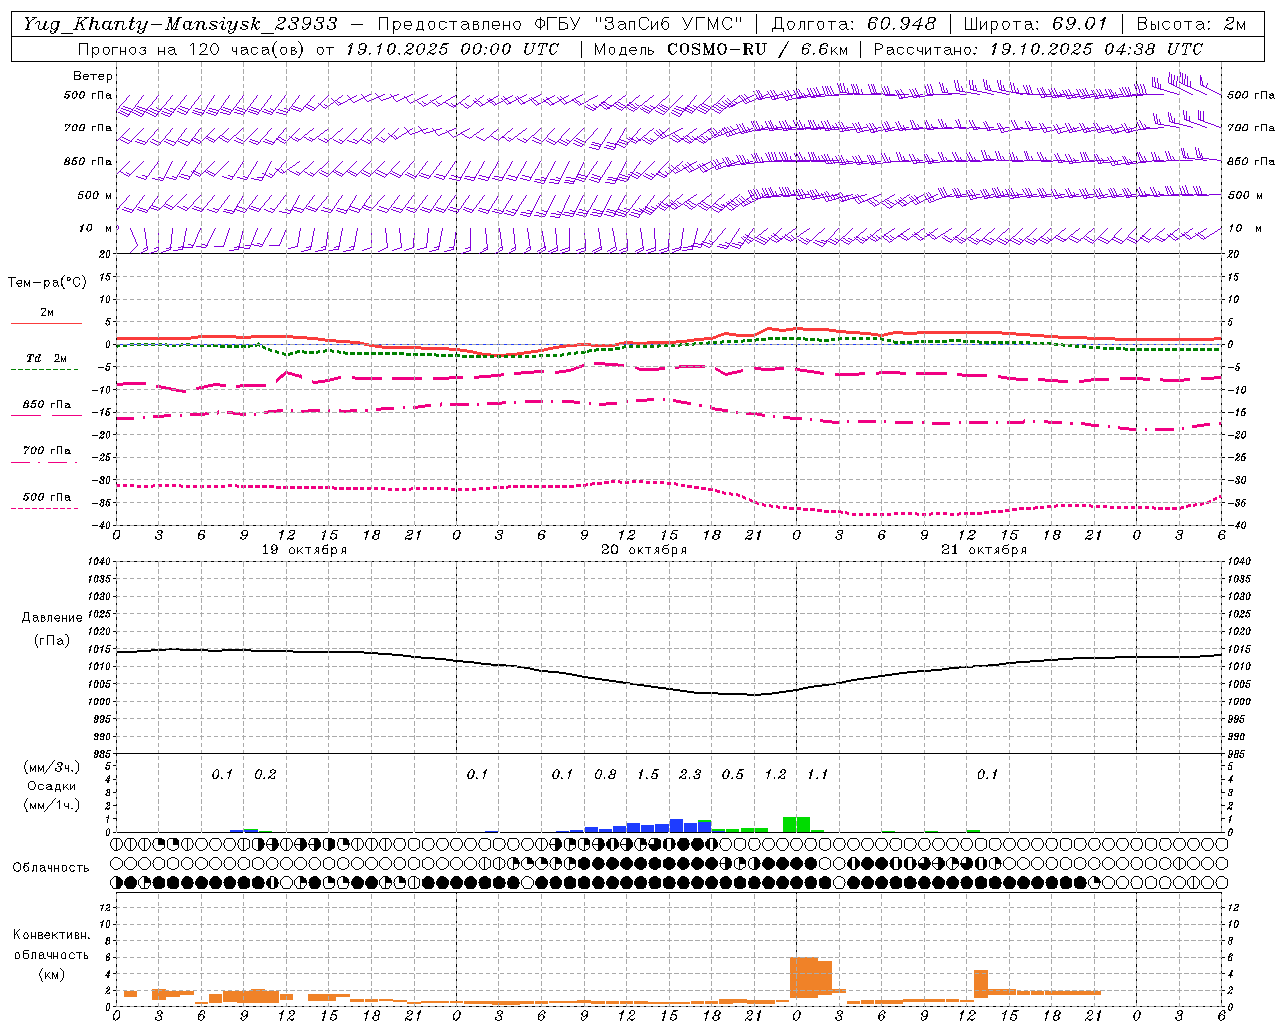Click the 21 октября date label
The height and width of the screenshot is (1024, 1280).
pyautogui.click(x=984, y=550)
